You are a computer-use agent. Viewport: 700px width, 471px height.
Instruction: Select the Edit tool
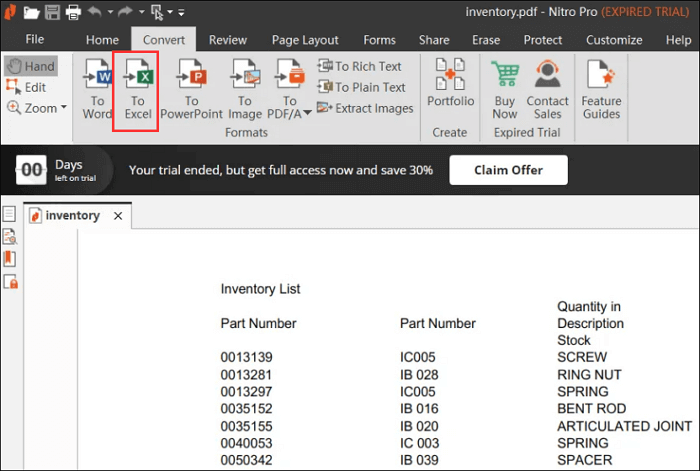point(26,87)
